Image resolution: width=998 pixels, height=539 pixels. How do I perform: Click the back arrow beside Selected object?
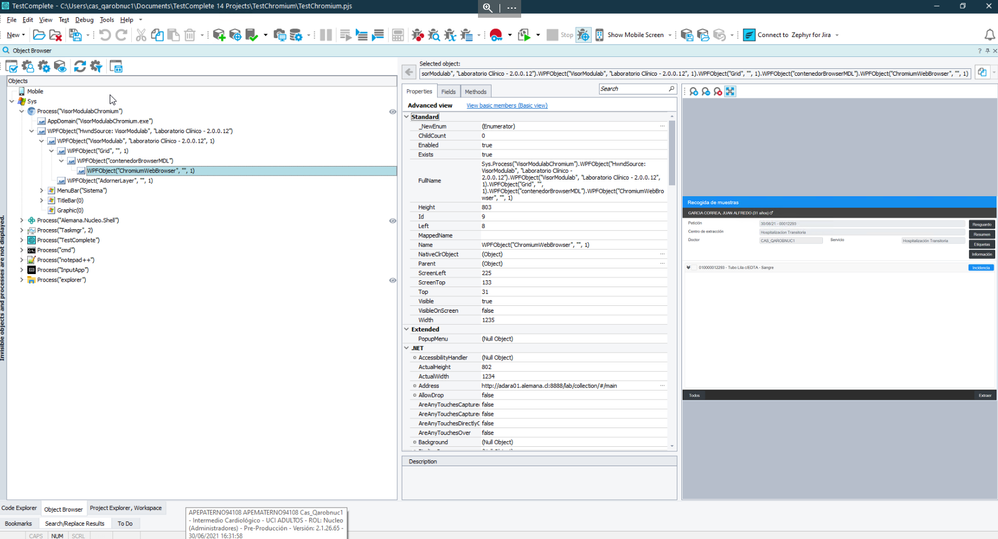coord(409,72)
